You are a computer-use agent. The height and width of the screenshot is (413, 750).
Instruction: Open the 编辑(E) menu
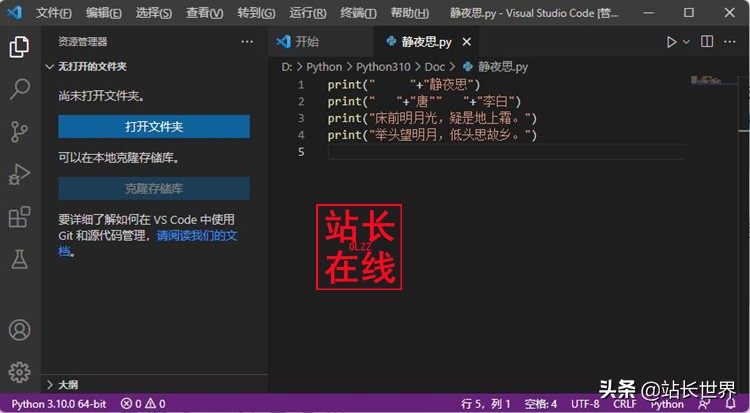coord(103,13)
